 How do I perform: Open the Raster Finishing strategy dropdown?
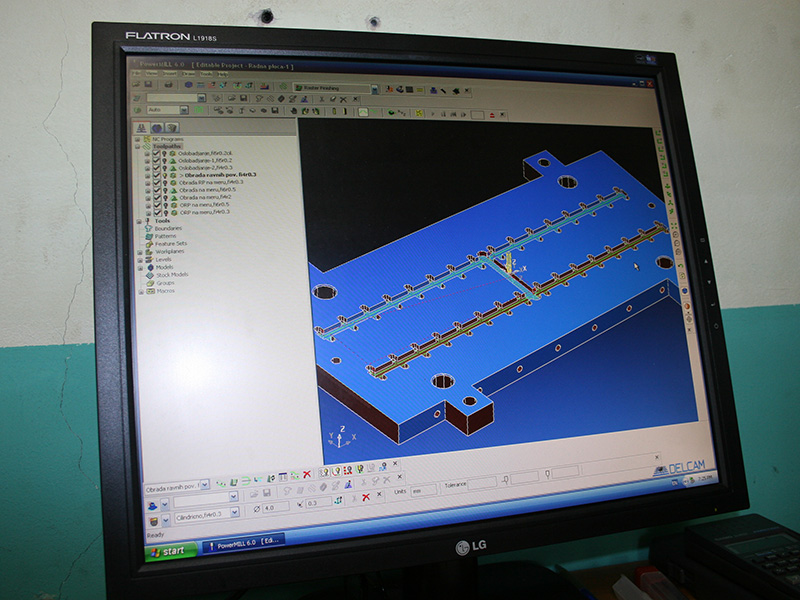pos(374,88)
